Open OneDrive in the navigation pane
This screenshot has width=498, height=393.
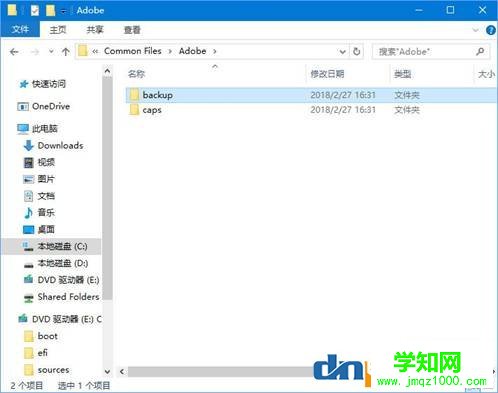[51, 106]
